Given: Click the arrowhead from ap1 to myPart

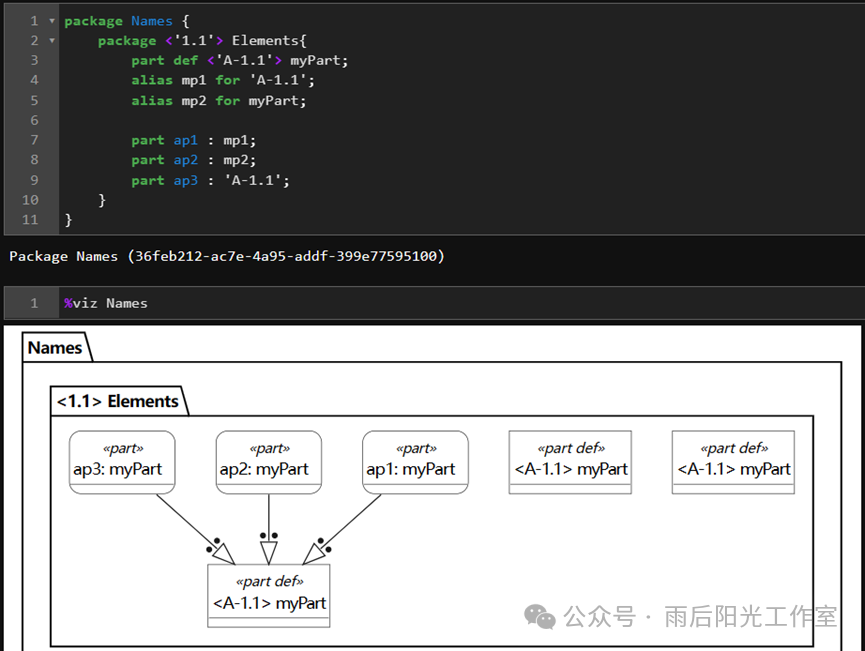Looking at the screenshot, I should (x=313, y=554).
